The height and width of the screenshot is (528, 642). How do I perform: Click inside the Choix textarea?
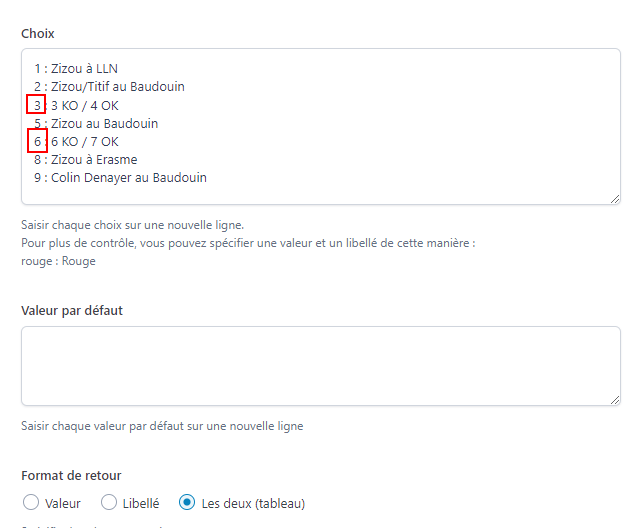click(x=321, y=126)
